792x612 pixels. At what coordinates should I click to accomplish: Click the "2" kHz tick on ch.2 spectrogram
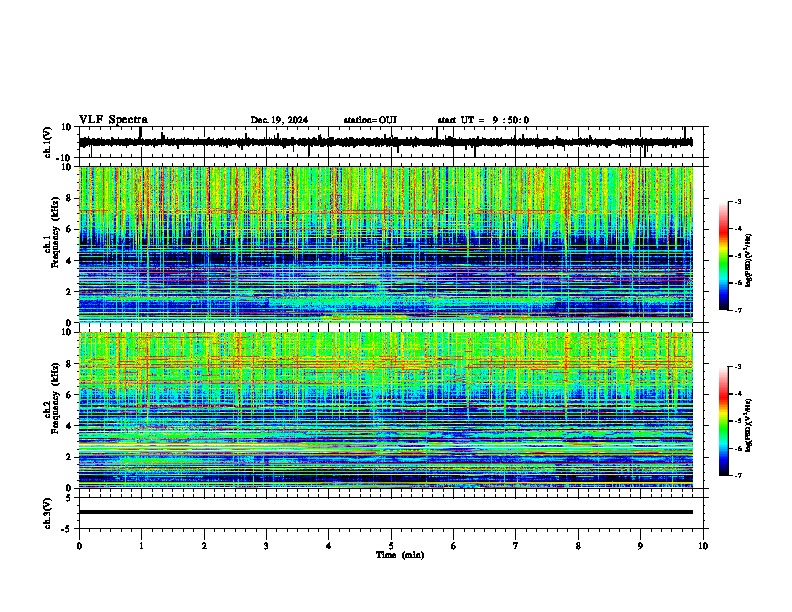click(70, 457)
